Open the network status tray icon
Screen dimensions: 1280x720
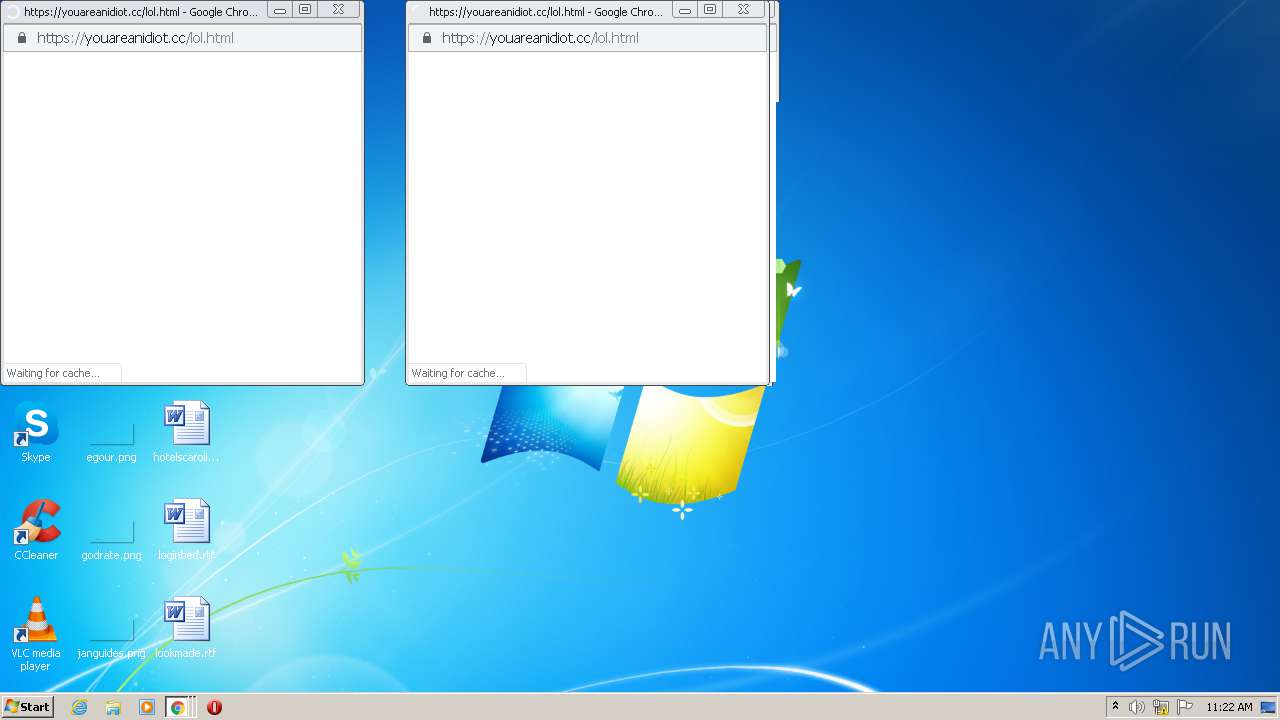tap(1161, 707)
